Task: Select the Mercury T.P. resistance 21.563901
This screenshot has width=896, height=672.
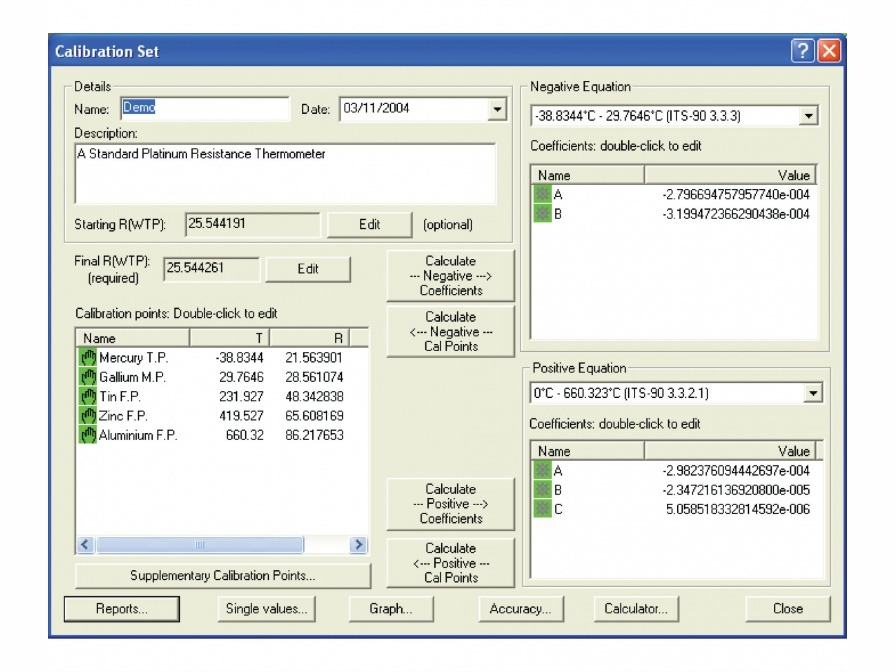Action: pos(314,358)
